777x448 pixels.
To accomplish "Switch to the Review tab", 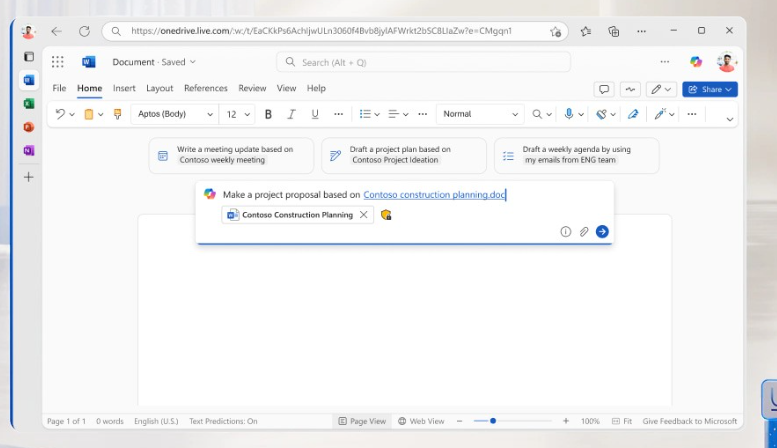I will [252, 88].
